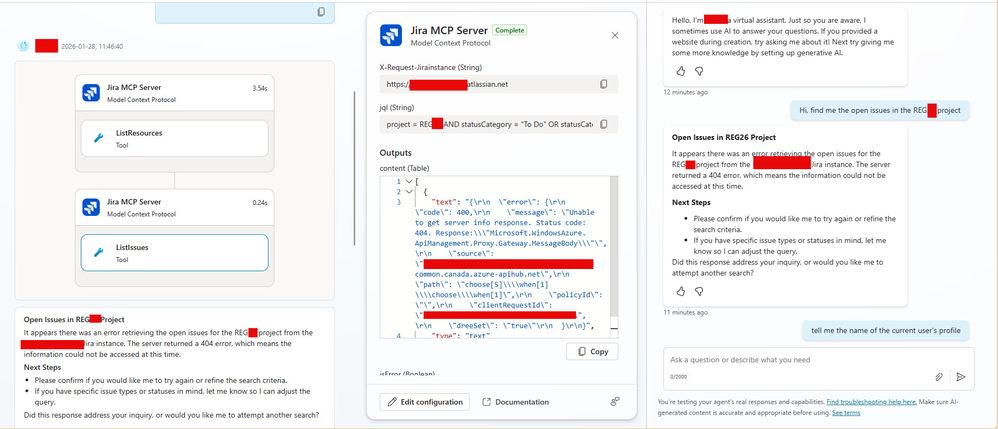Click Jira icon of 3.54s server card
This screenshot has width=998, height=429.
(x=91, y=93)
